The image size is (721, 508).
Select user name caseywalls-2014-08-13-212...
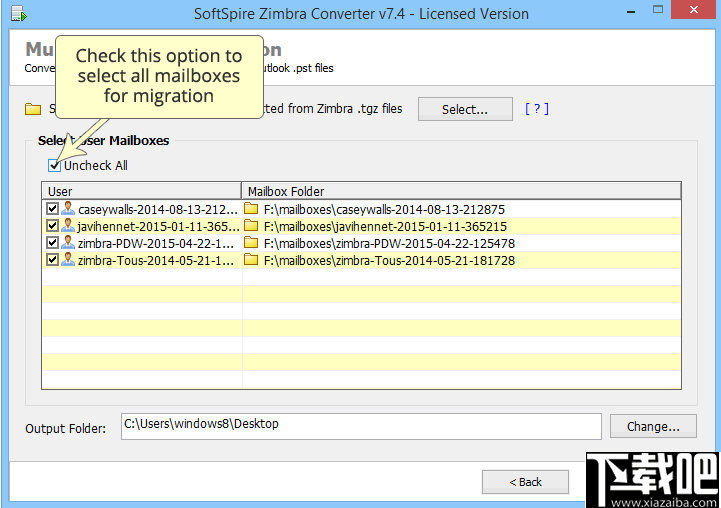pos(158,210)
